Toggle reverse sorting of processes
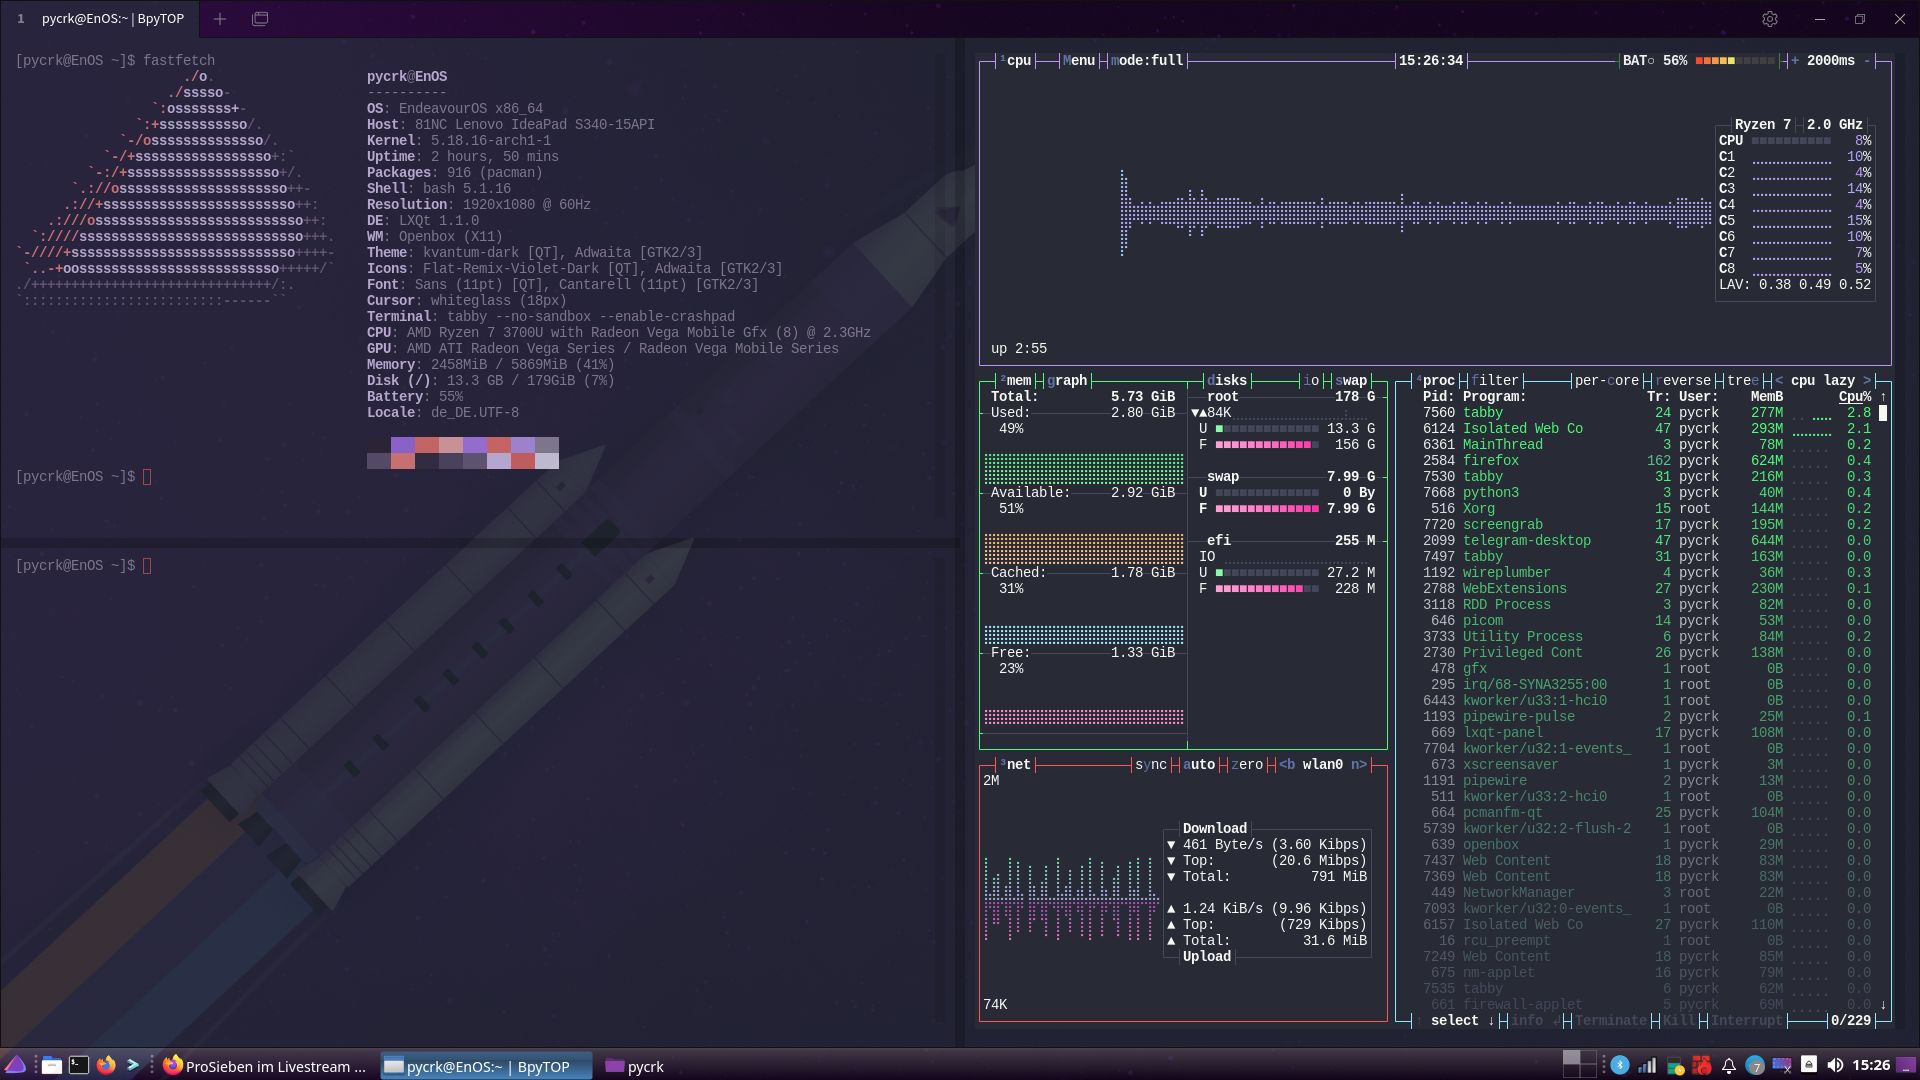 point(1683,381)
